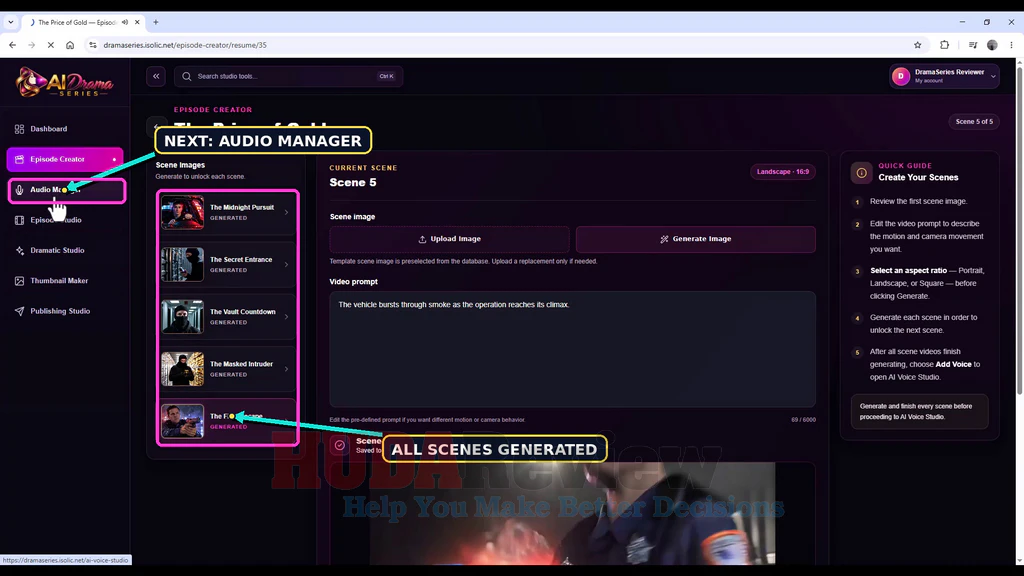
Task: Open the Thumbnail Maker tool
Action: 65,281
